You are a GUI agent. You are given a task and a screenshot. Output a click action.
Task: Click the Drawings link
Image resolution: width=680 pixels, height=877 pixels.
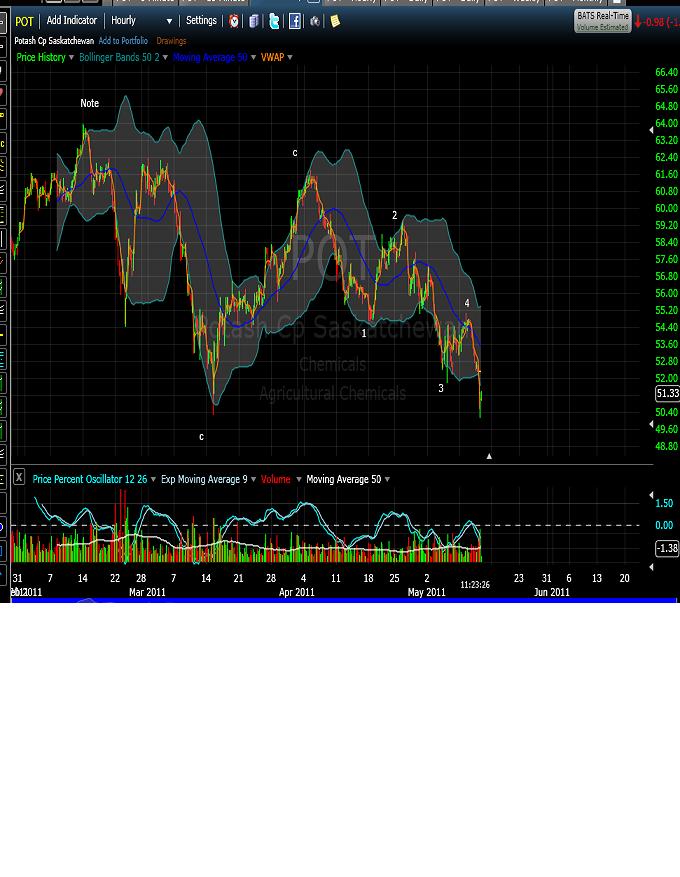click(x=171, y=41)
